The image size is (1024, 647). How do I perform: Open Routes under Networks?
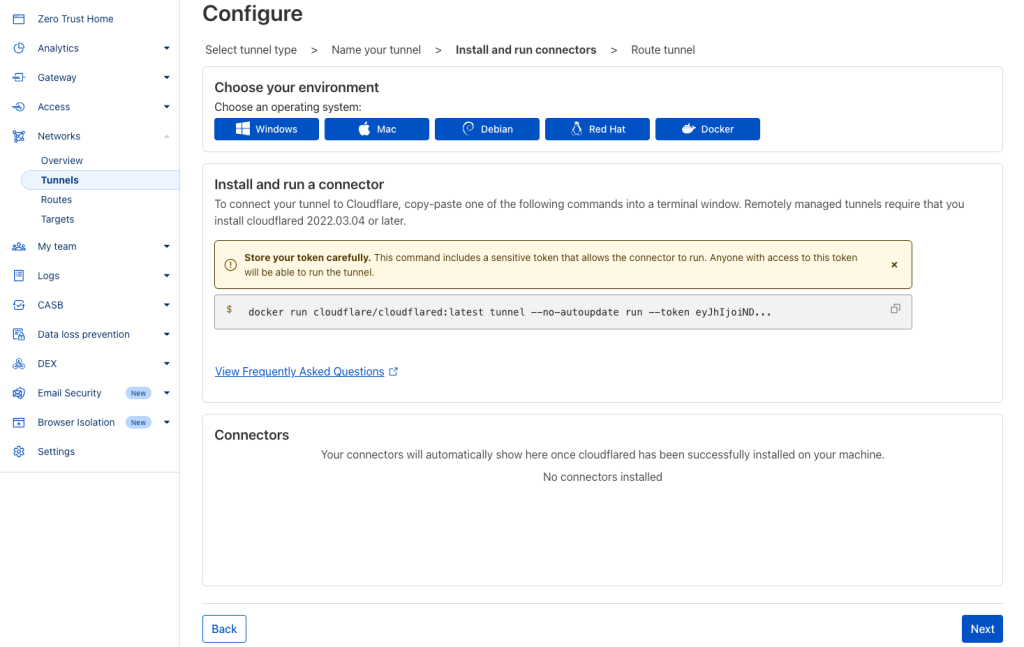(x=56, y=200)
